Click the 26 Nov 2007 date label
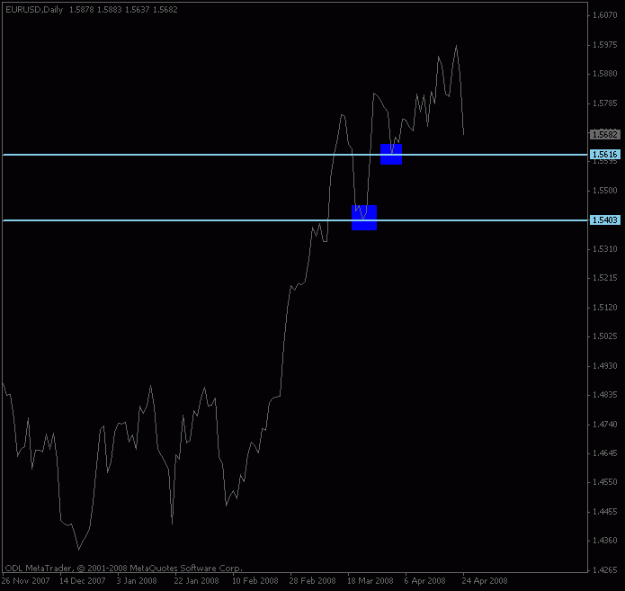Viewport: 625px width, 591px height. [26, 581]
